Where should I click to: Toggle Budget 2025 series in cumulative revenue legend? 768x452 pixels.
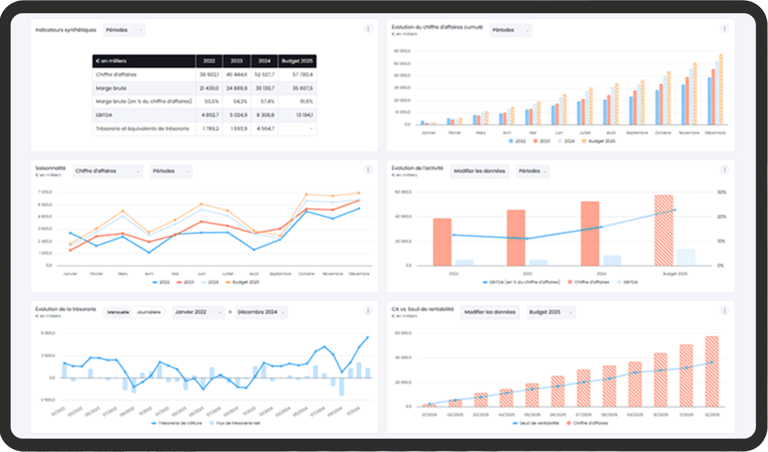click(599, 141)
